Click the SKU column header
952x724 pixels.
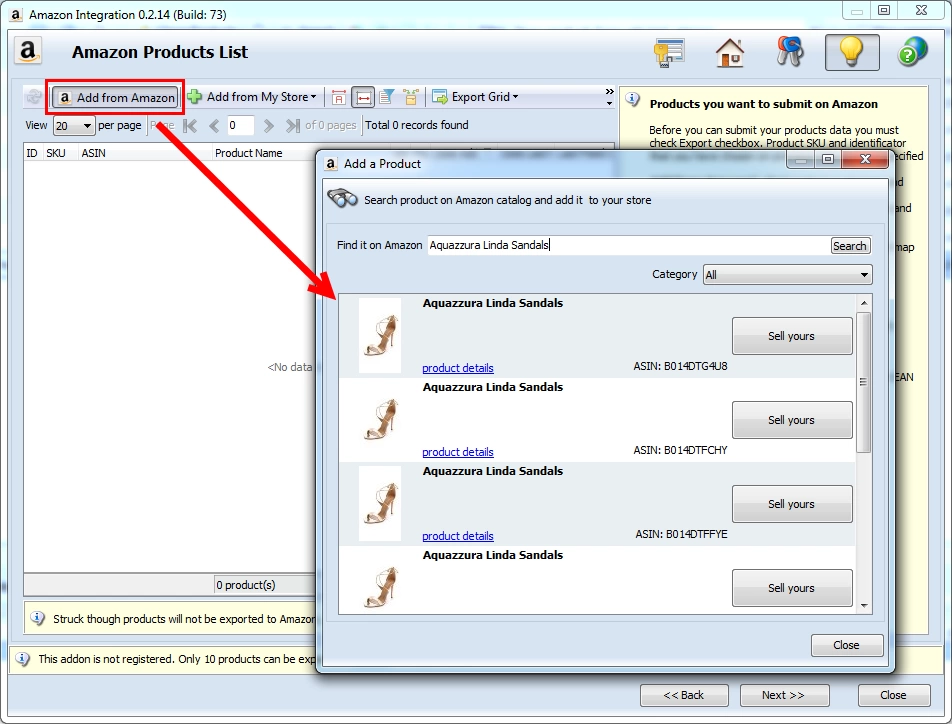tap(60, 153)
